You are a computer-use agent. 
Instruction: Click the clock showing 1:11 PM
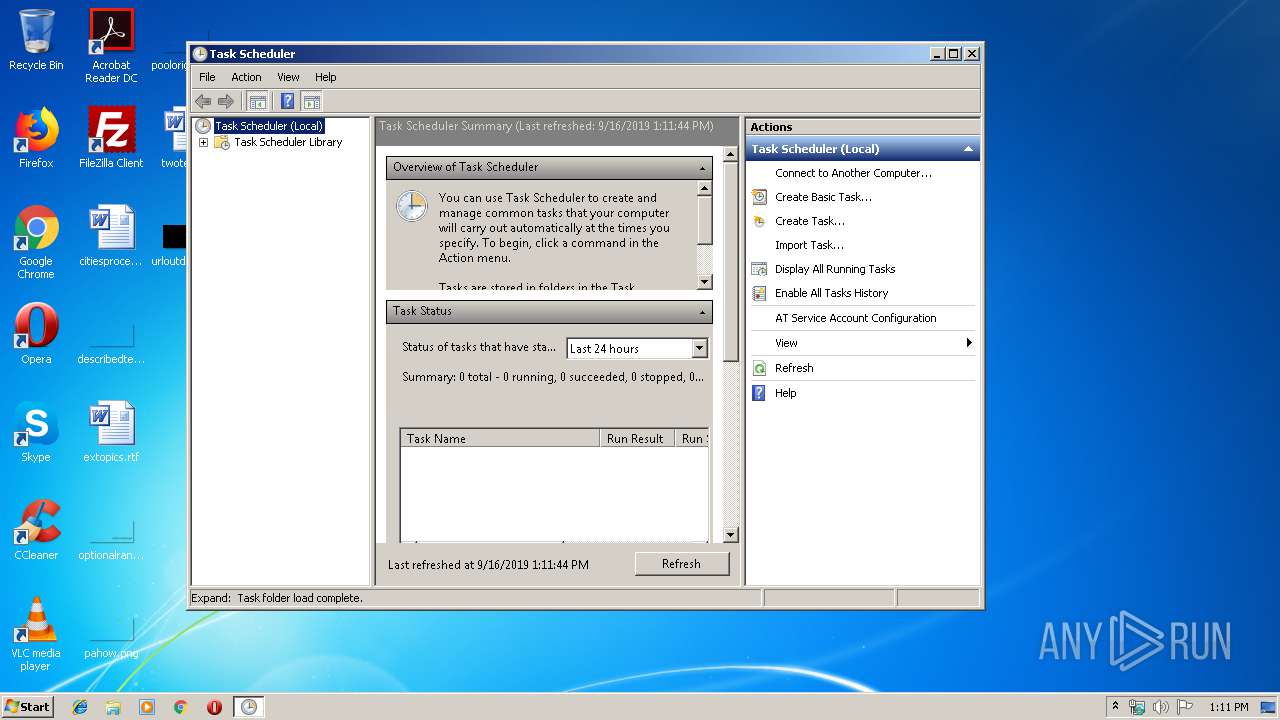(x=1228, y=707)
